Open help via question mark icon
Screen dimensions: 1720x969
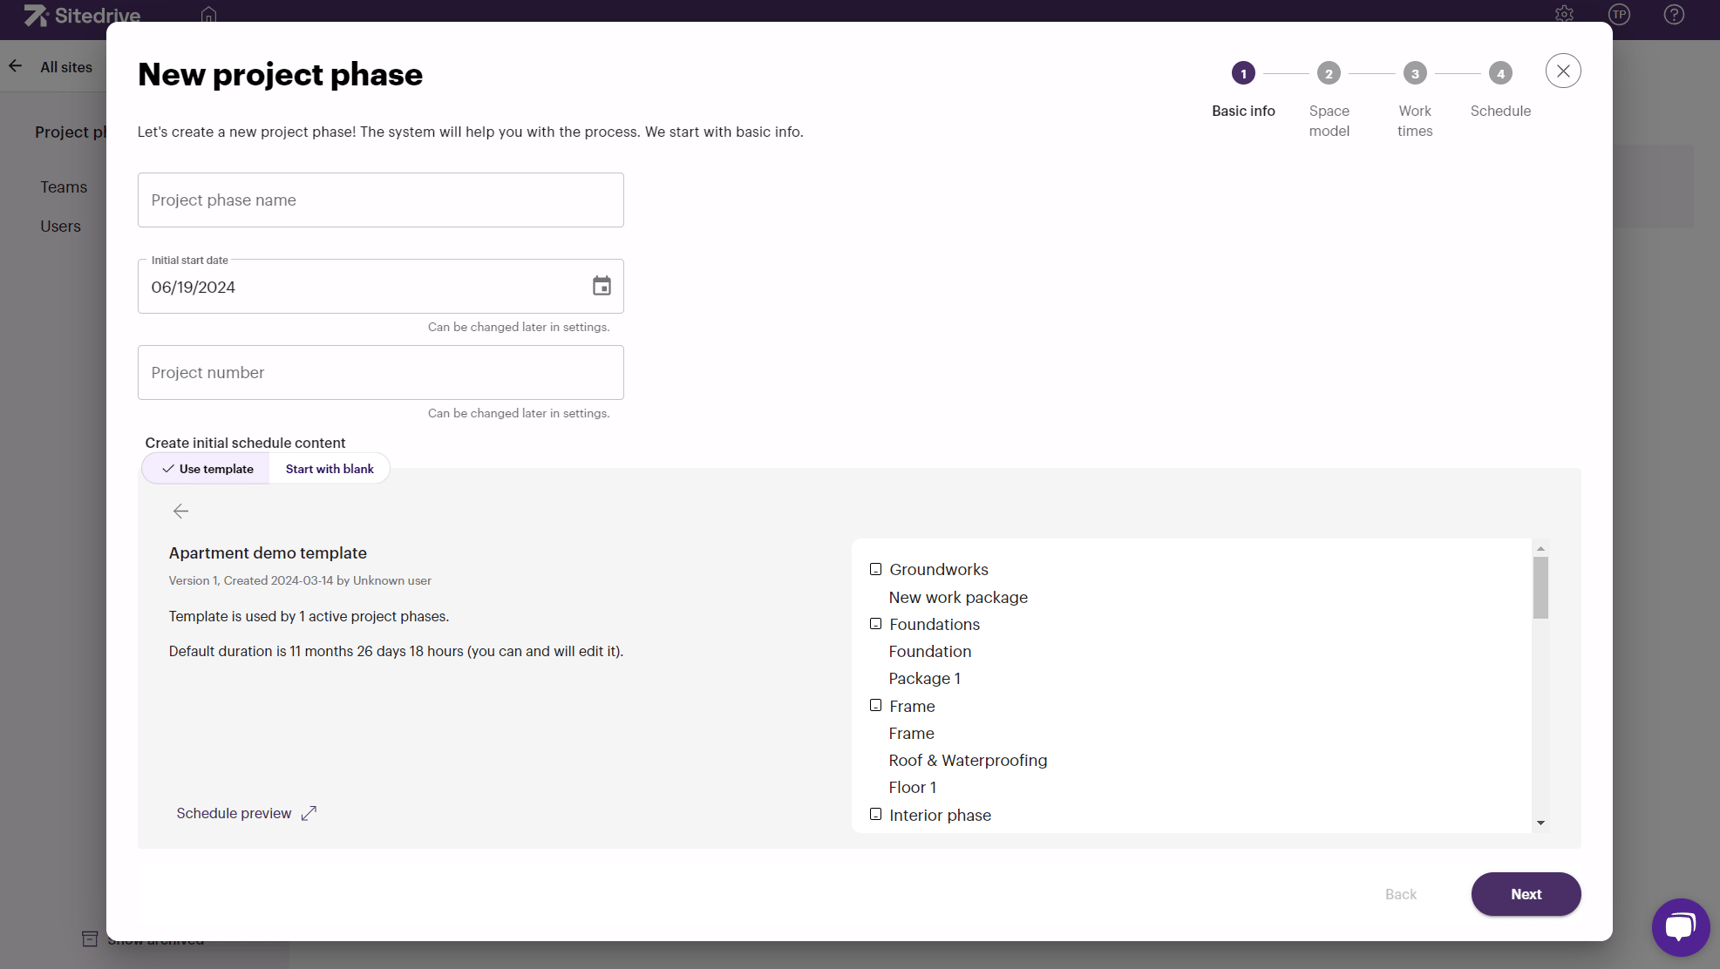point(1674,14)
